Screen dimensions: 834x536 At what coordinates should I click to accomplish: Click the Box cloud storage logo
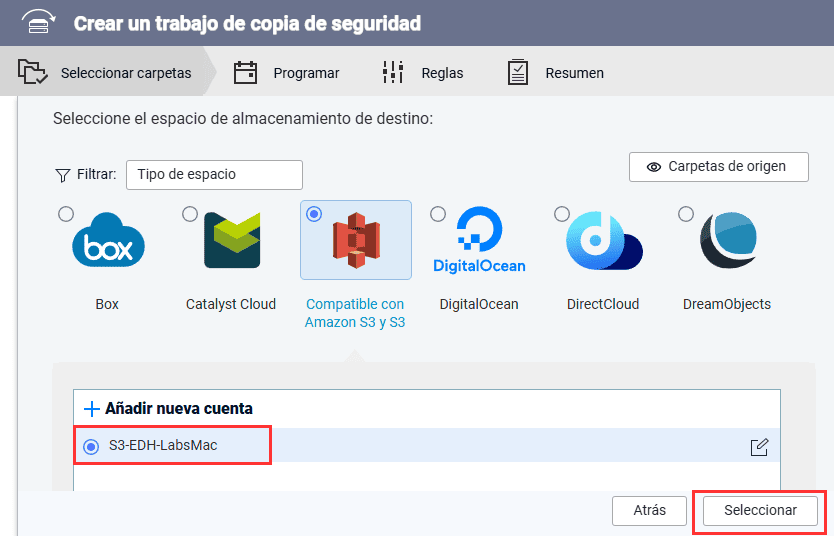click(x=108, y=244)
